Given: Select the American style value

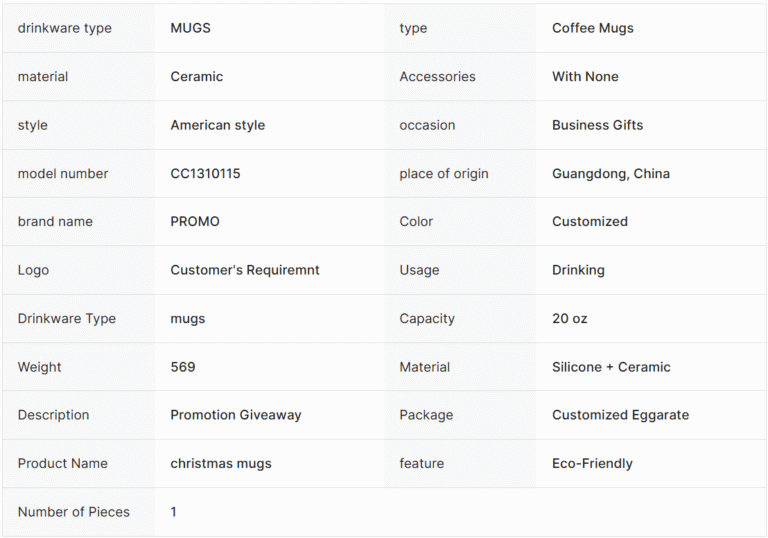Looking at the screenshot, I should pyautogui.click(x=217, y=125).
